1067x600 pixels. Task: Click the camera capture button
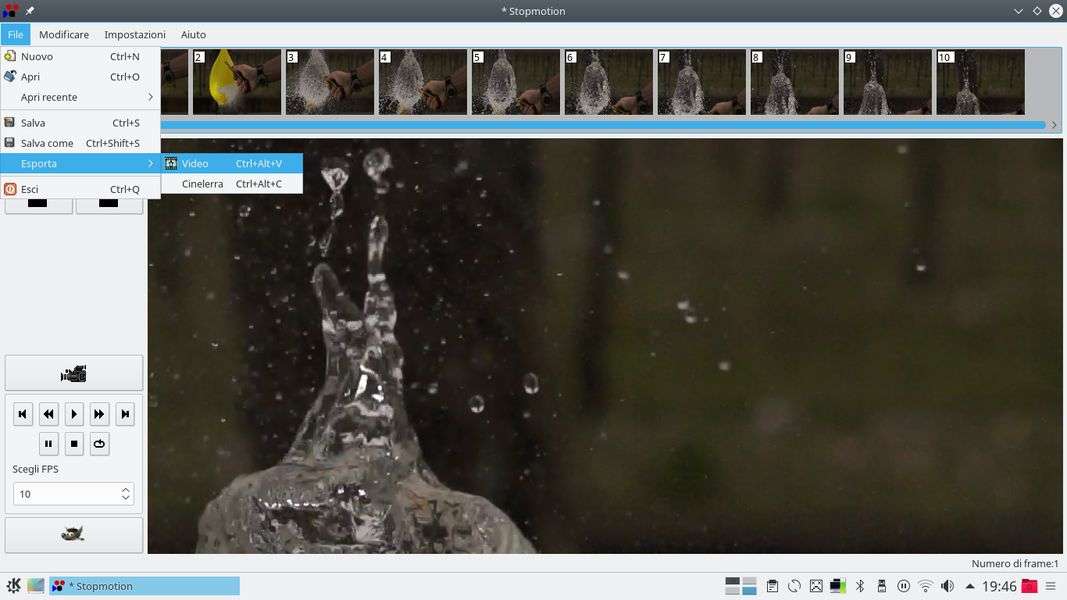coord(73,373)
